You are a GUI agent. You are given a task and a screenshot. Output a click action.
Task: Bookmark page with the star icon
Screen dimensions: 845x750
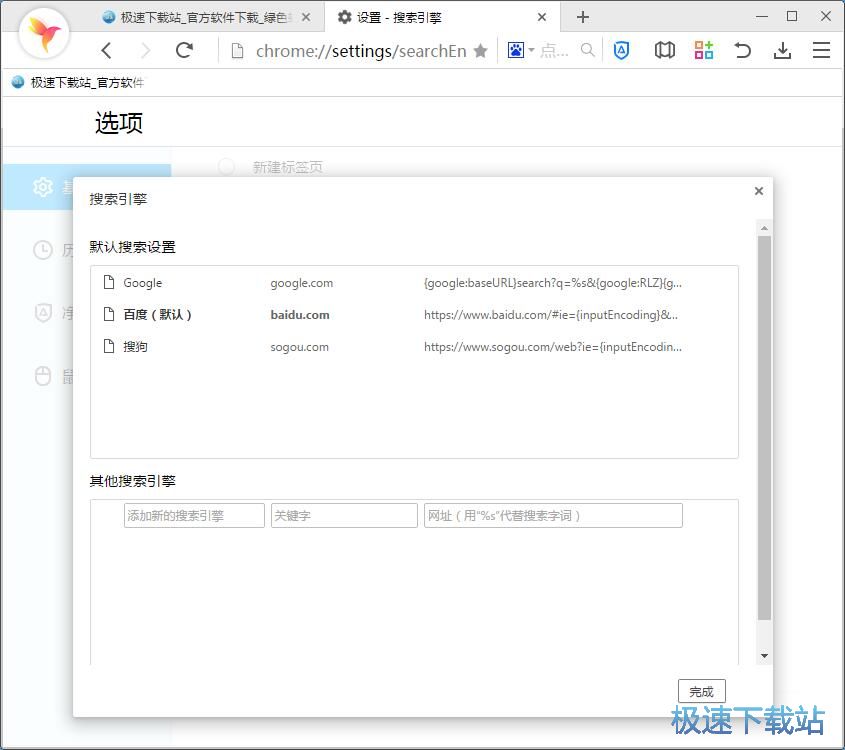(x=480, y=51)
